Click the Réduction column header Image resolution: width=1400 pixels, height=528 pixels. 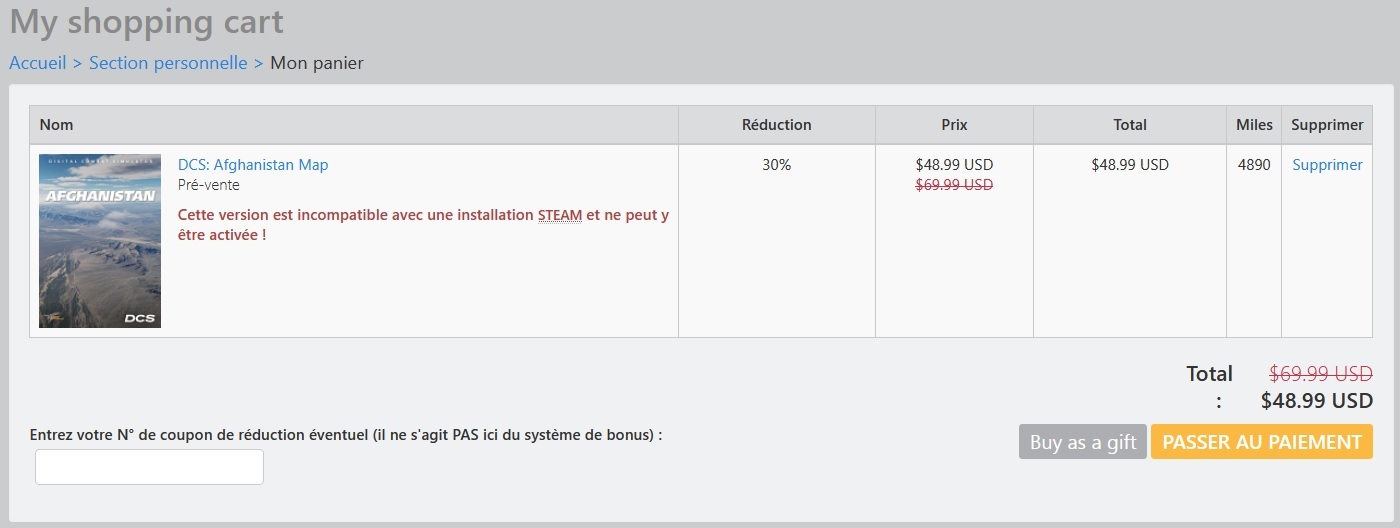[776, 125]
